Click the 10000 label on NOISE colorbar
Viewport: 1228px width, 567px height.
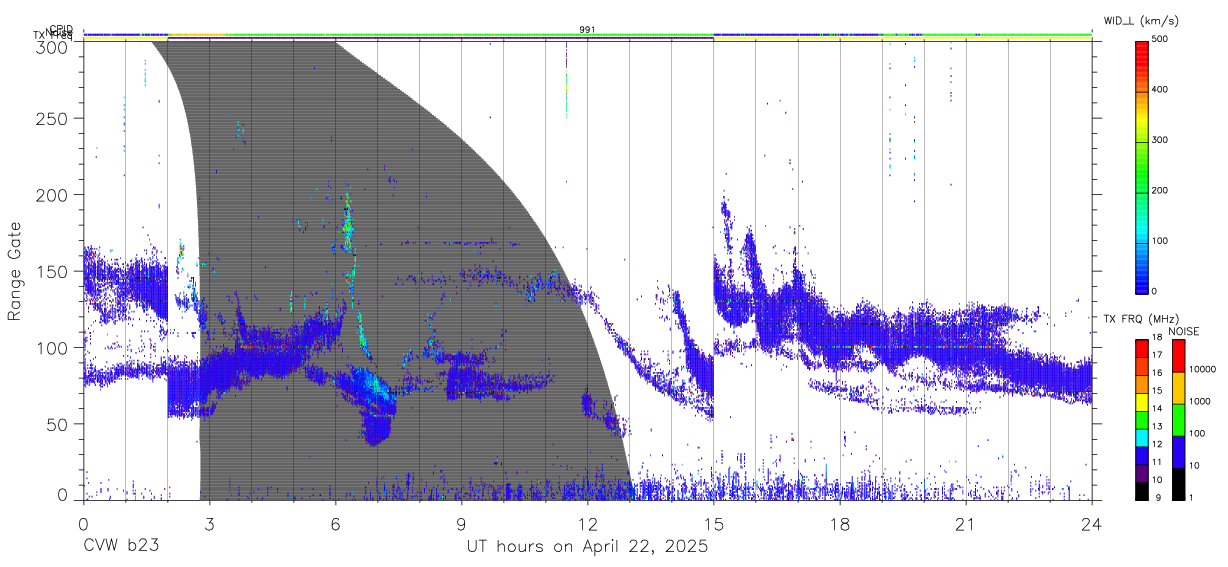coord(1202,370)
